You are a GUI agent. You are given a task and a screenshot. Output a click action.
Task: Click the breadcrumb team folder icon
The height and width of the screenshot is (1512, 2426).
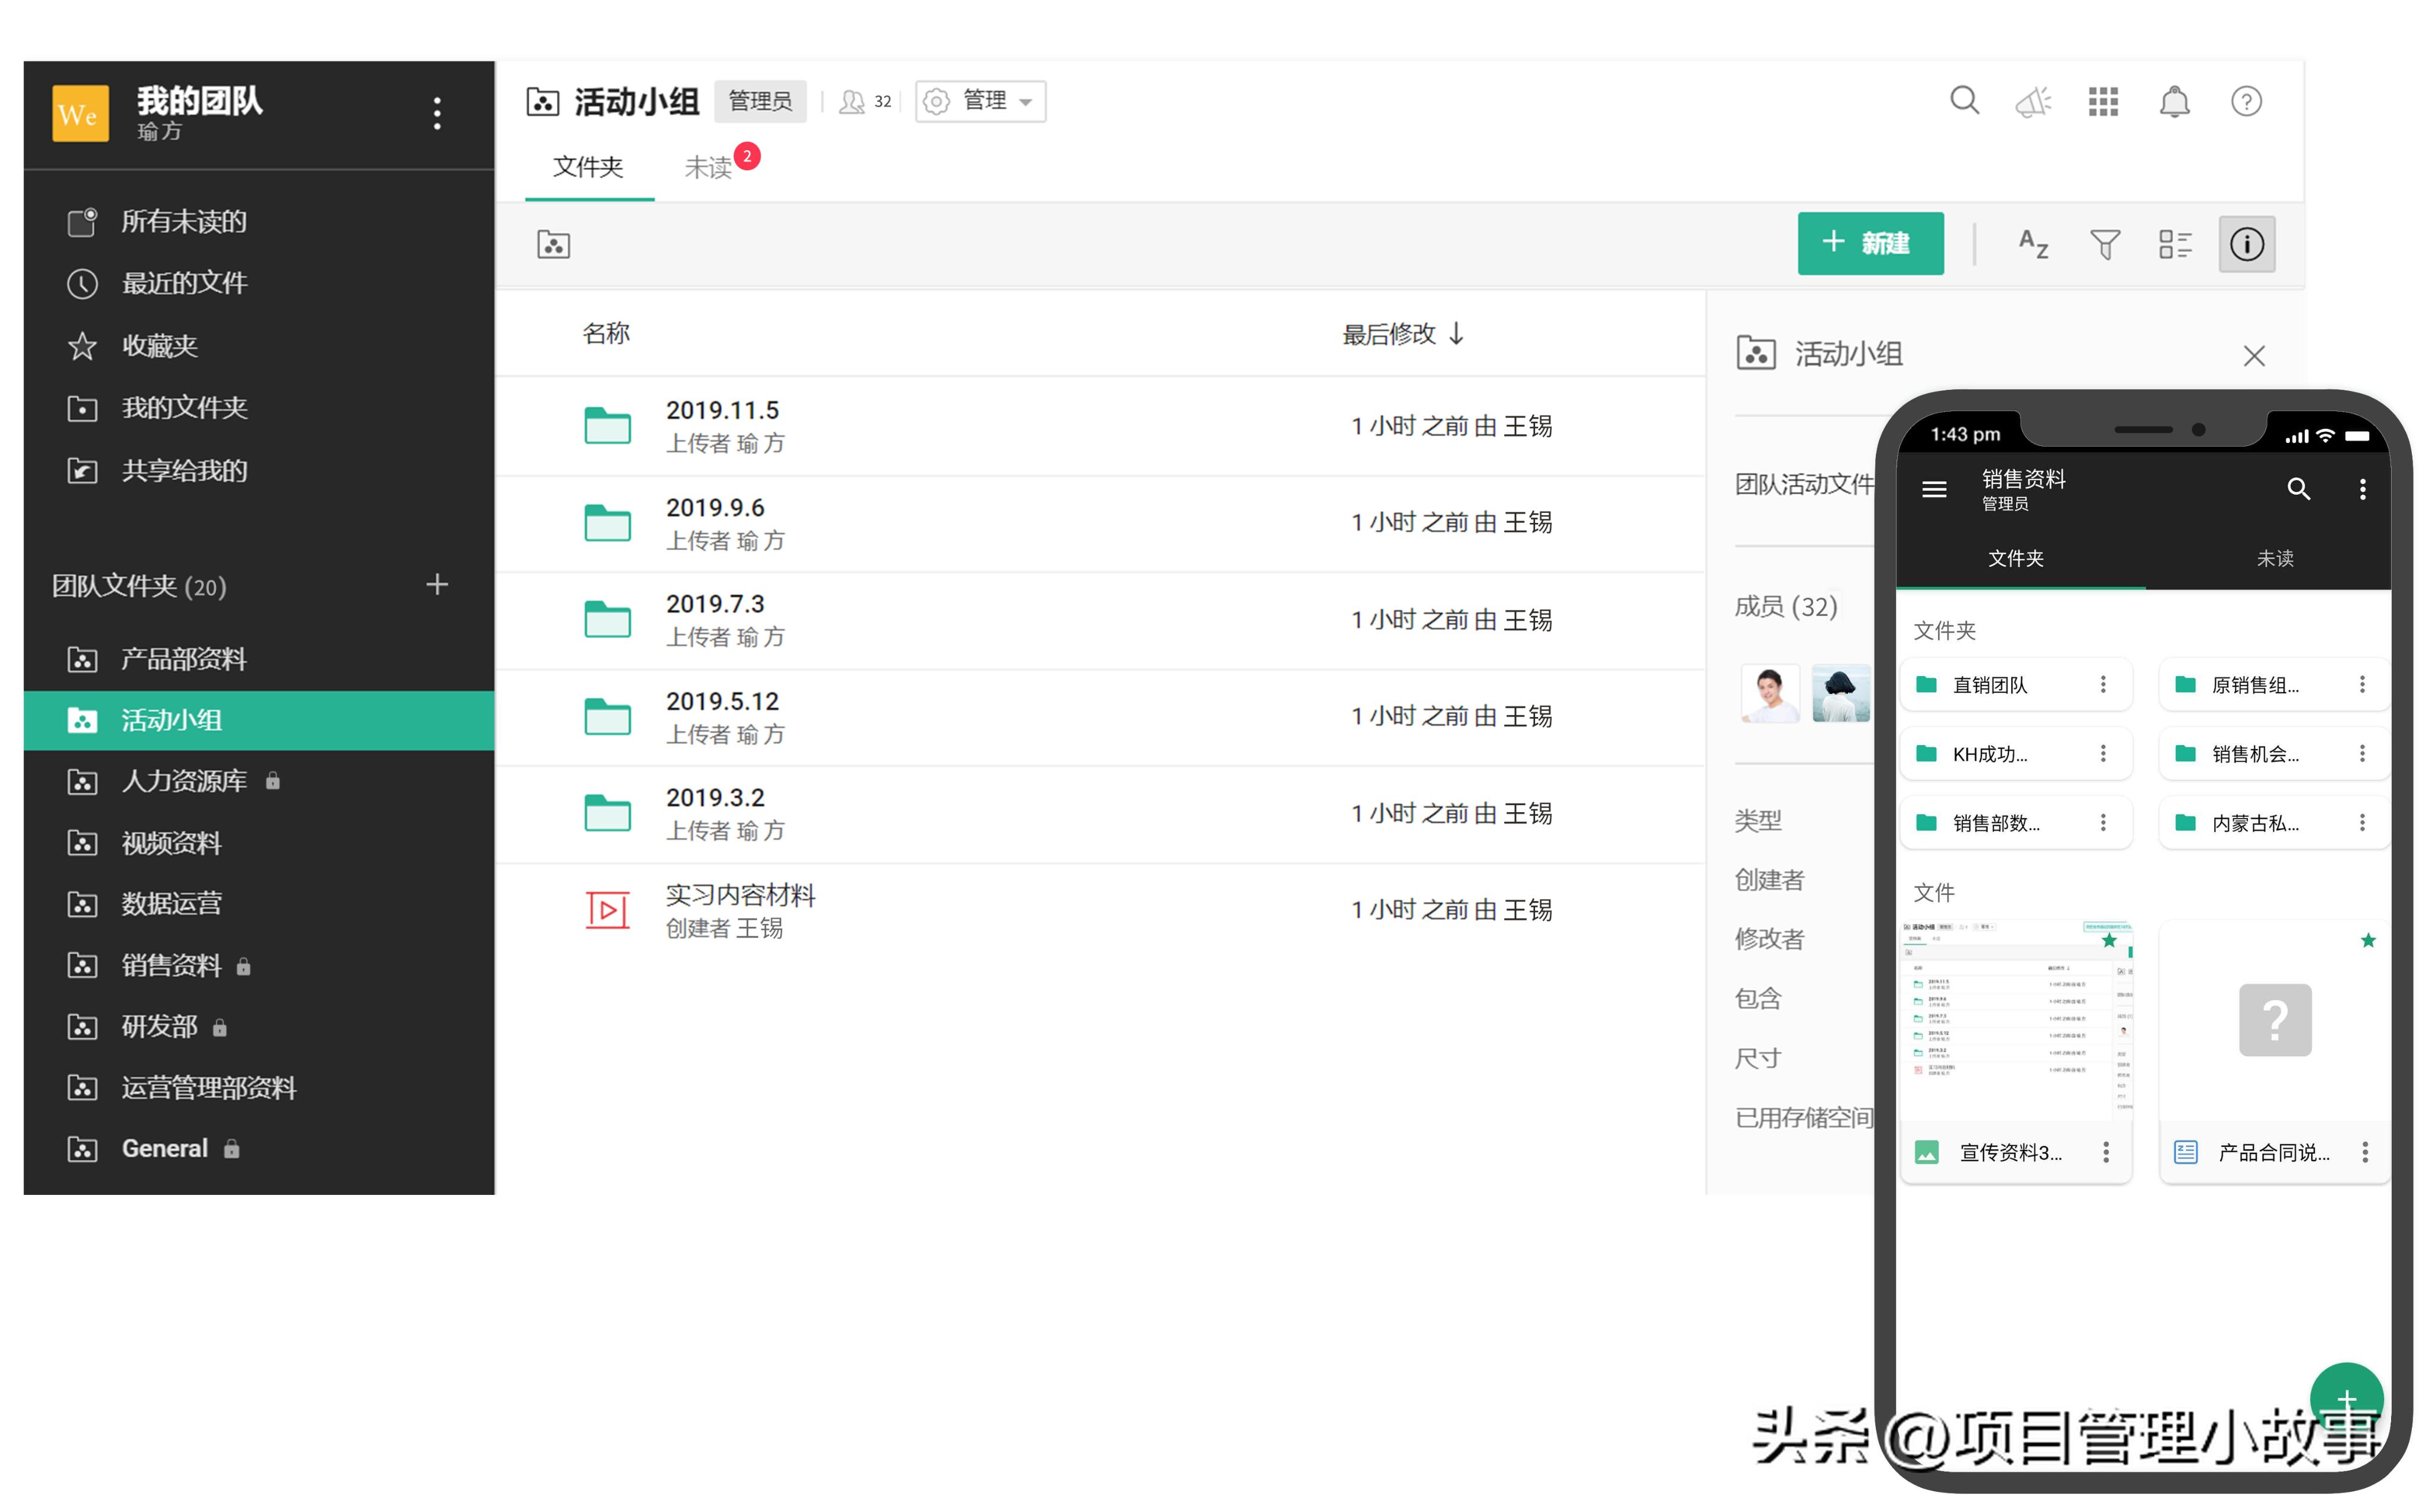tap(553, 244)
